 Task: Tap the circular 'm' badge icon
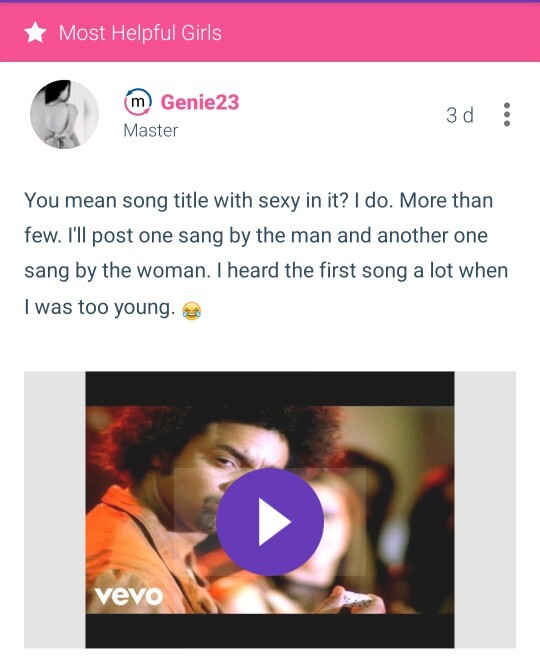pos(137,102)
